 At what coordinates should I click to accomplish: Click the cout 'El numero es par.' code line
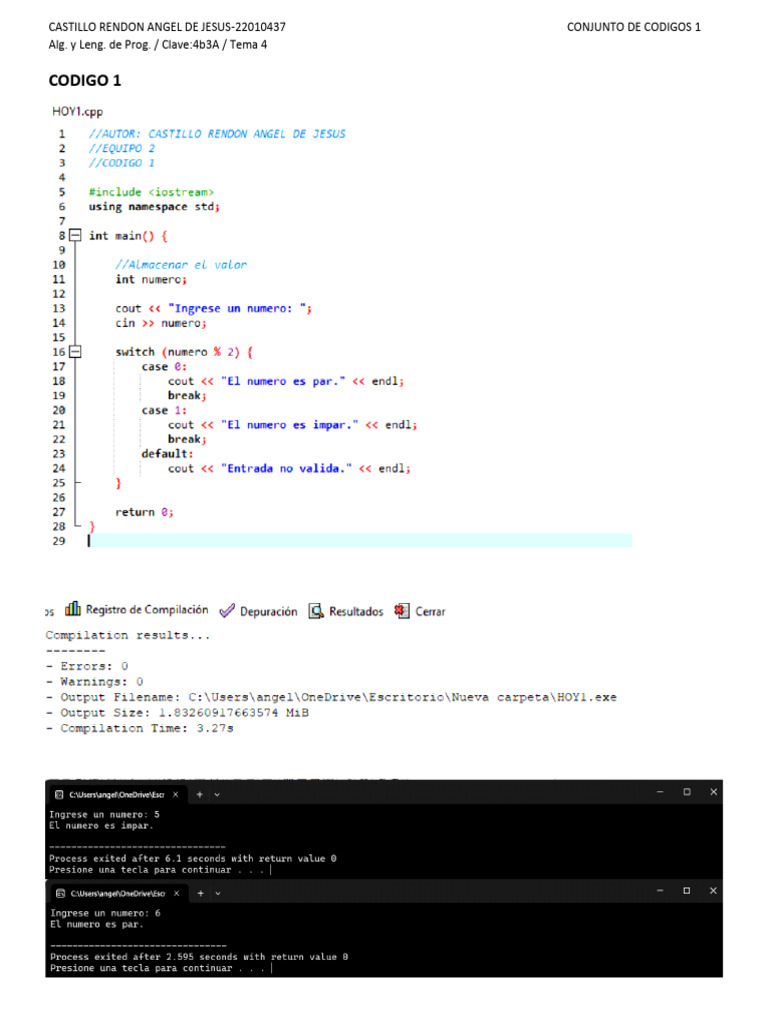click(x=286, y=381)
